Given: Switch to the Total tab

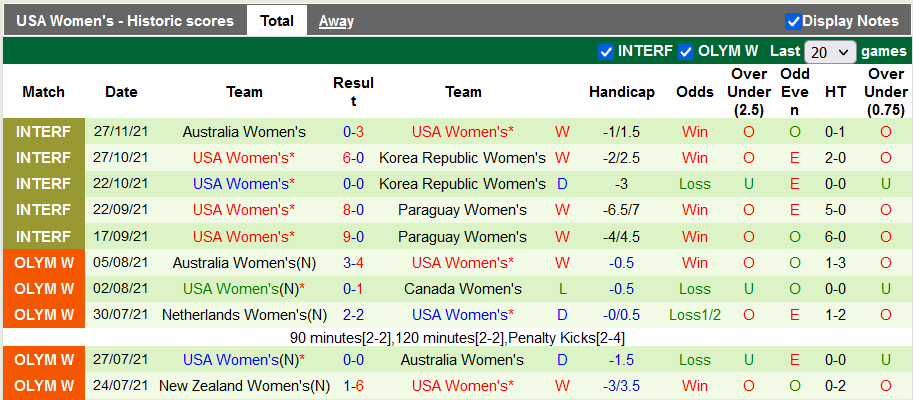Looking at the screenshot, I should coord(276,21).
